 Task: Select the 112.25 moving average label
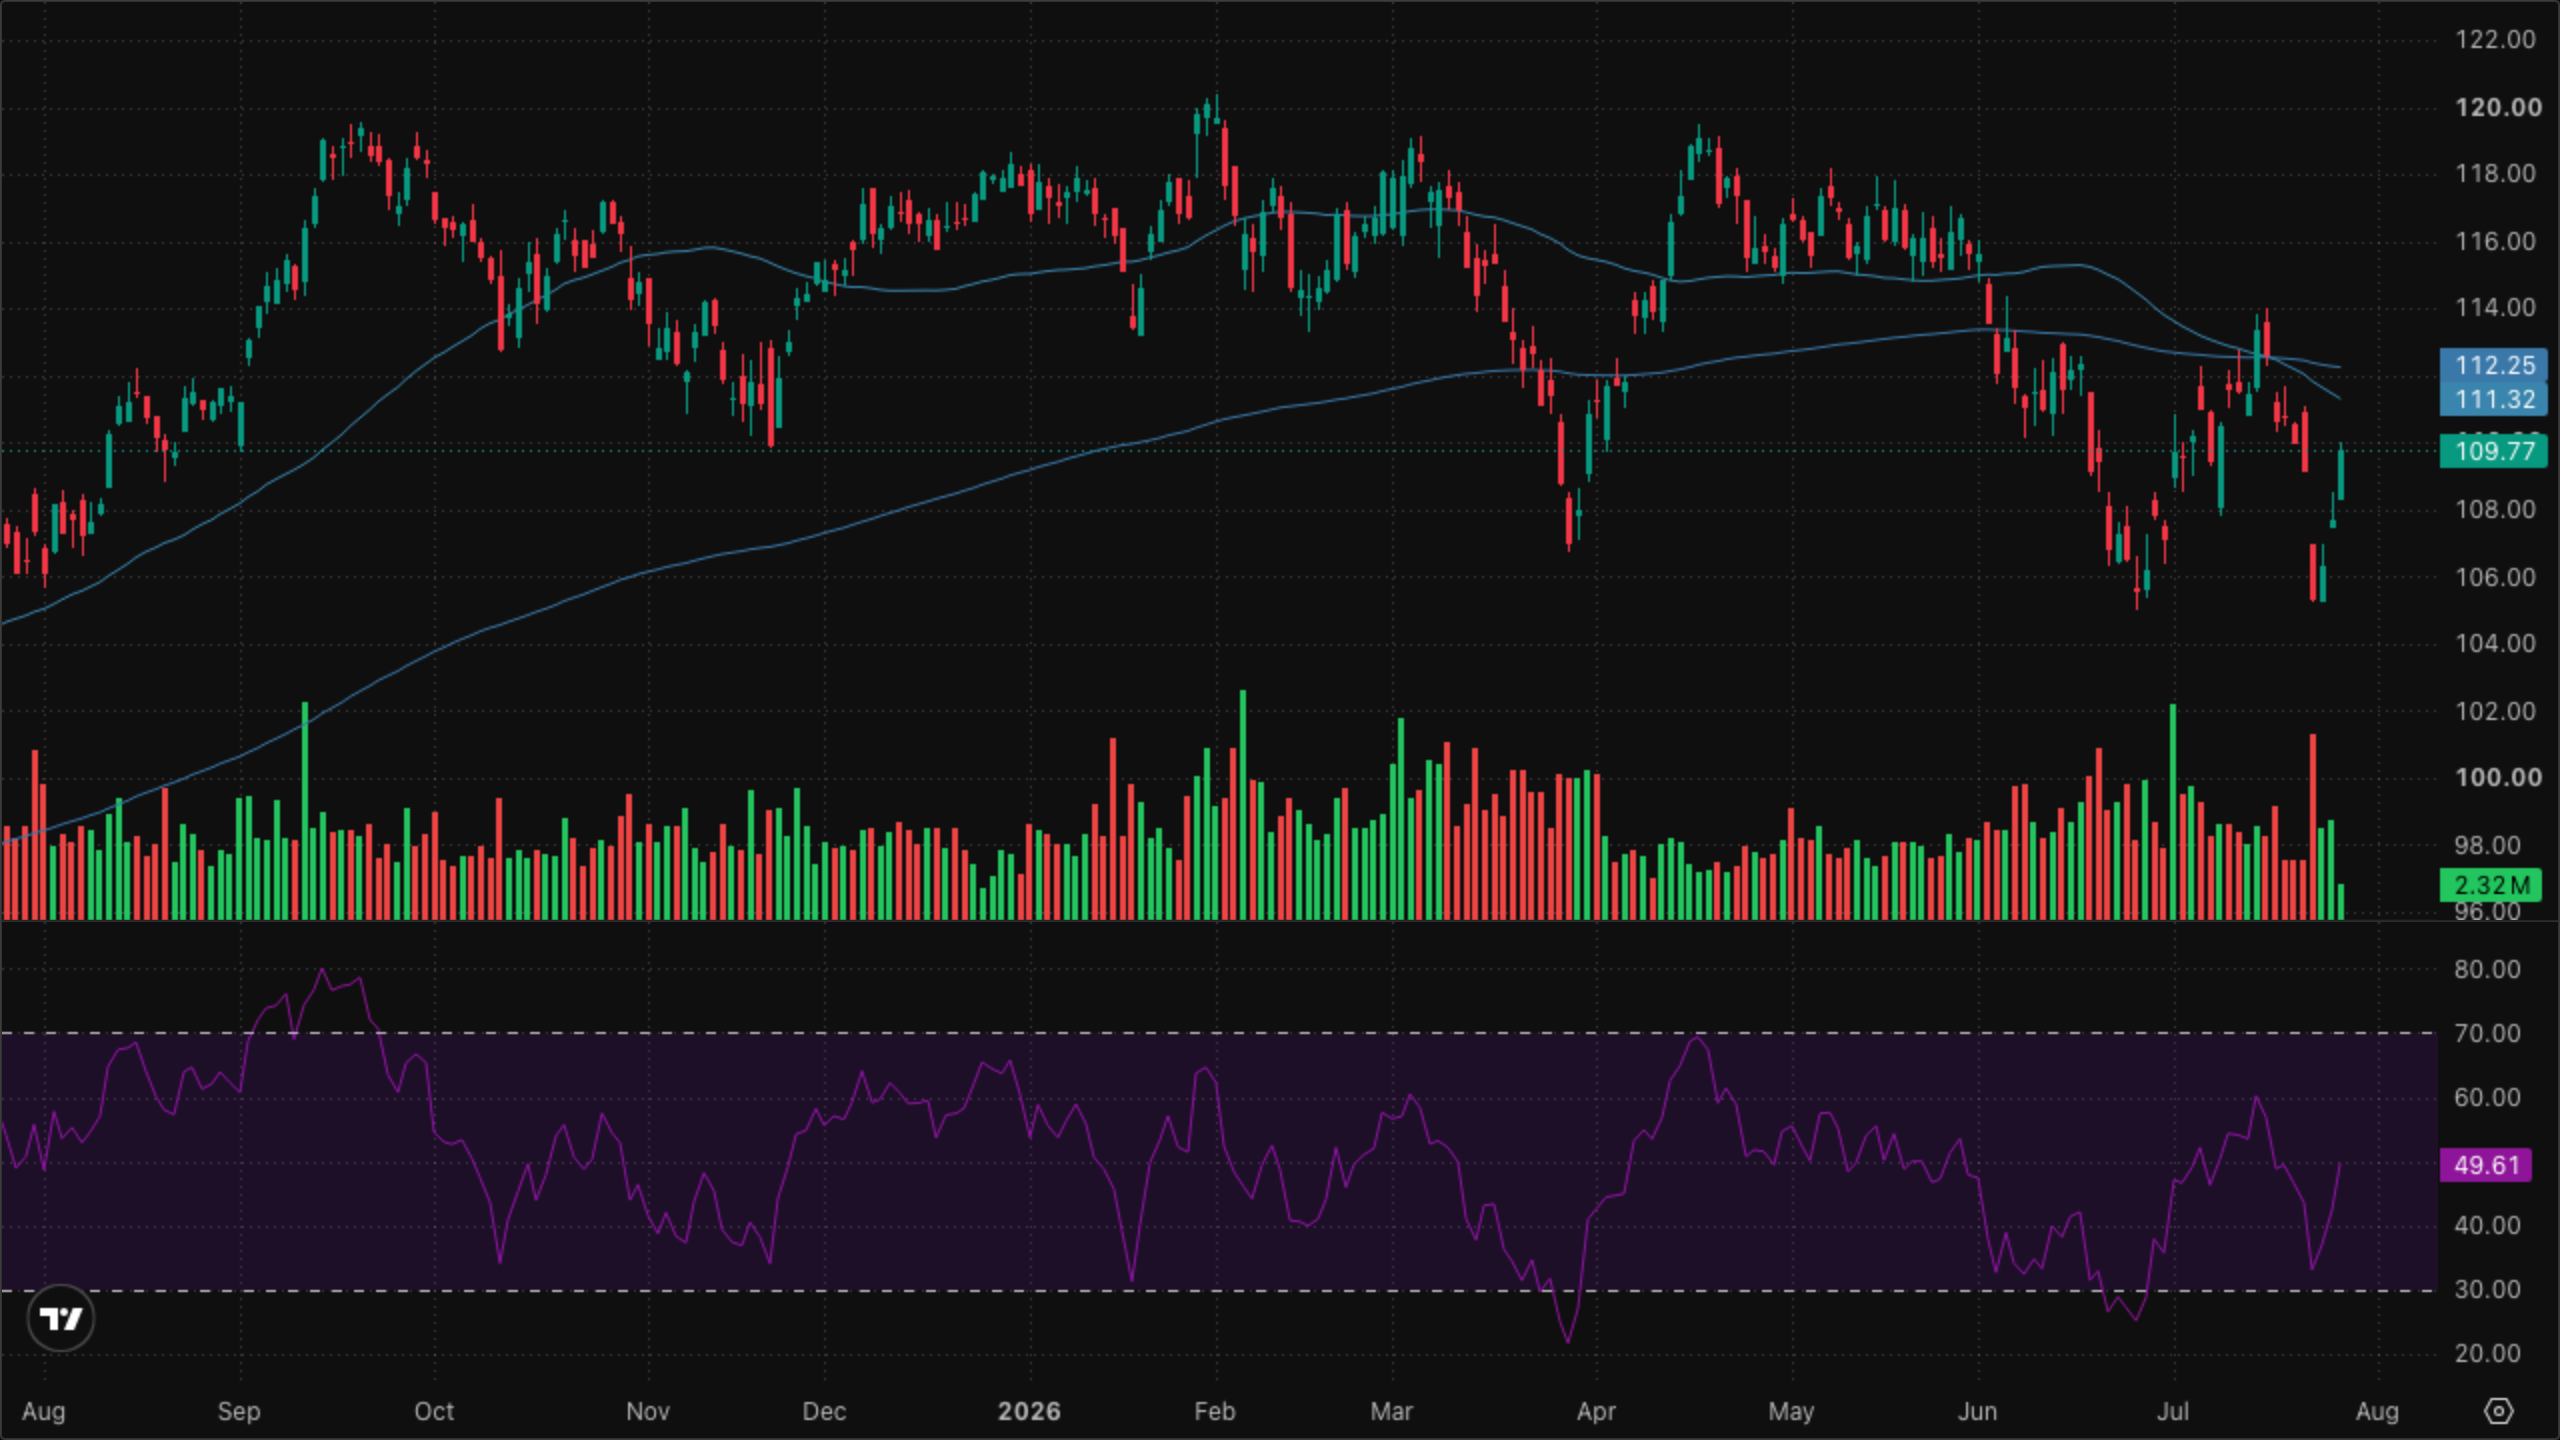click(x=2493, y=365)
